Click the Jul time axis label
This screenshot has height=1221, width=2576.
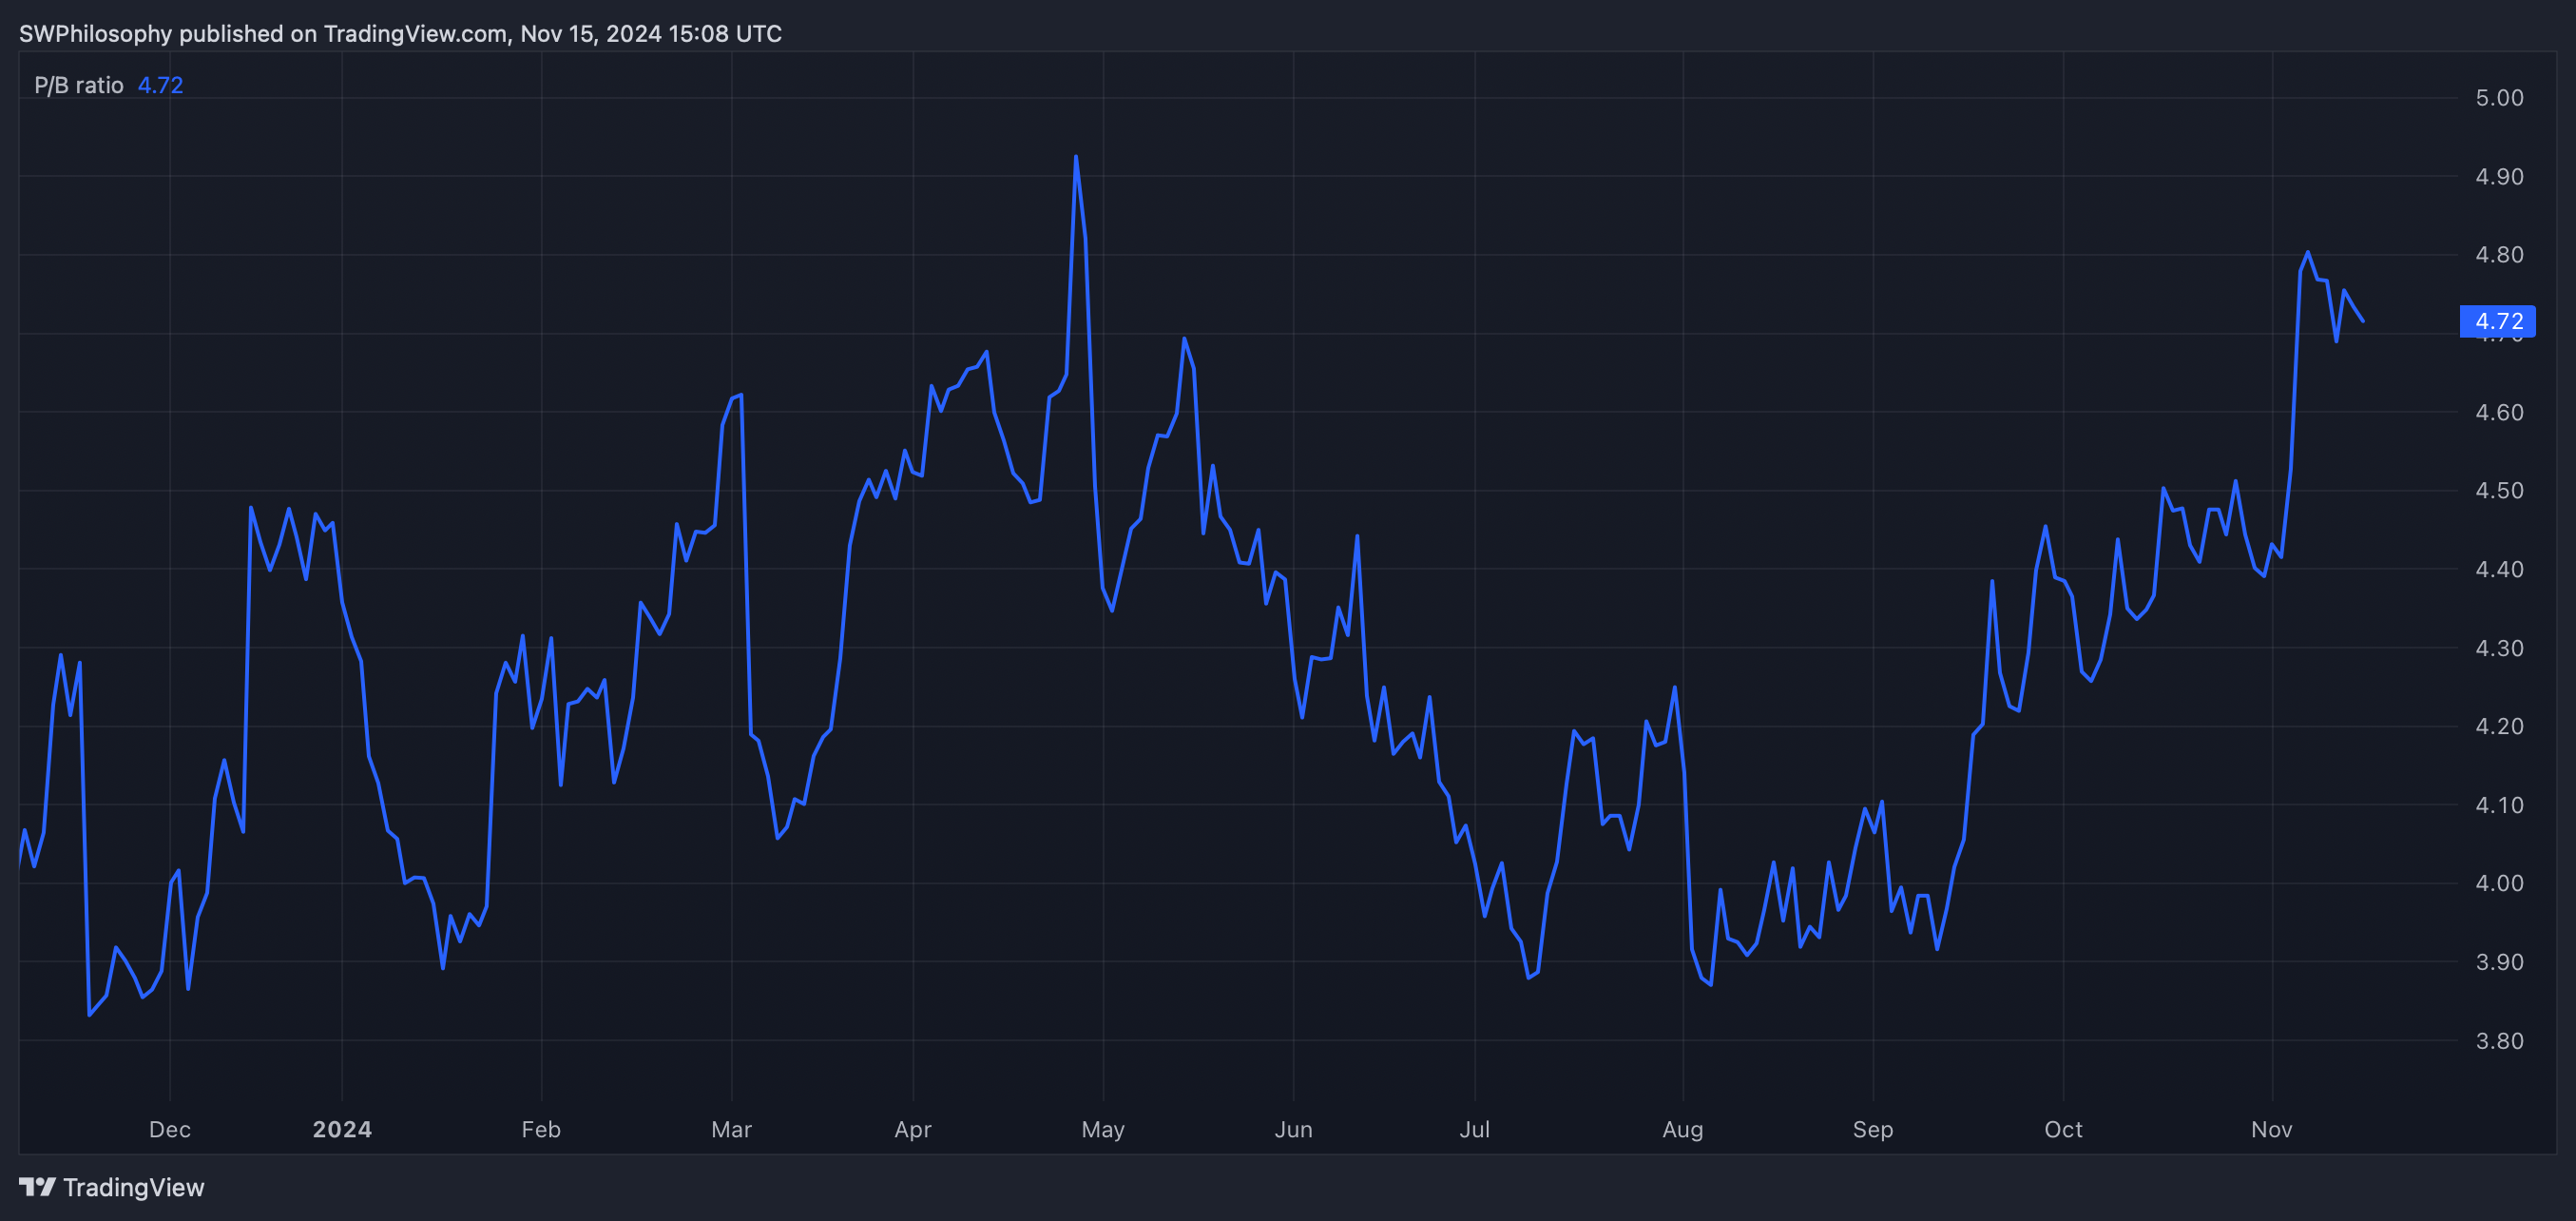[1474, 1129]
